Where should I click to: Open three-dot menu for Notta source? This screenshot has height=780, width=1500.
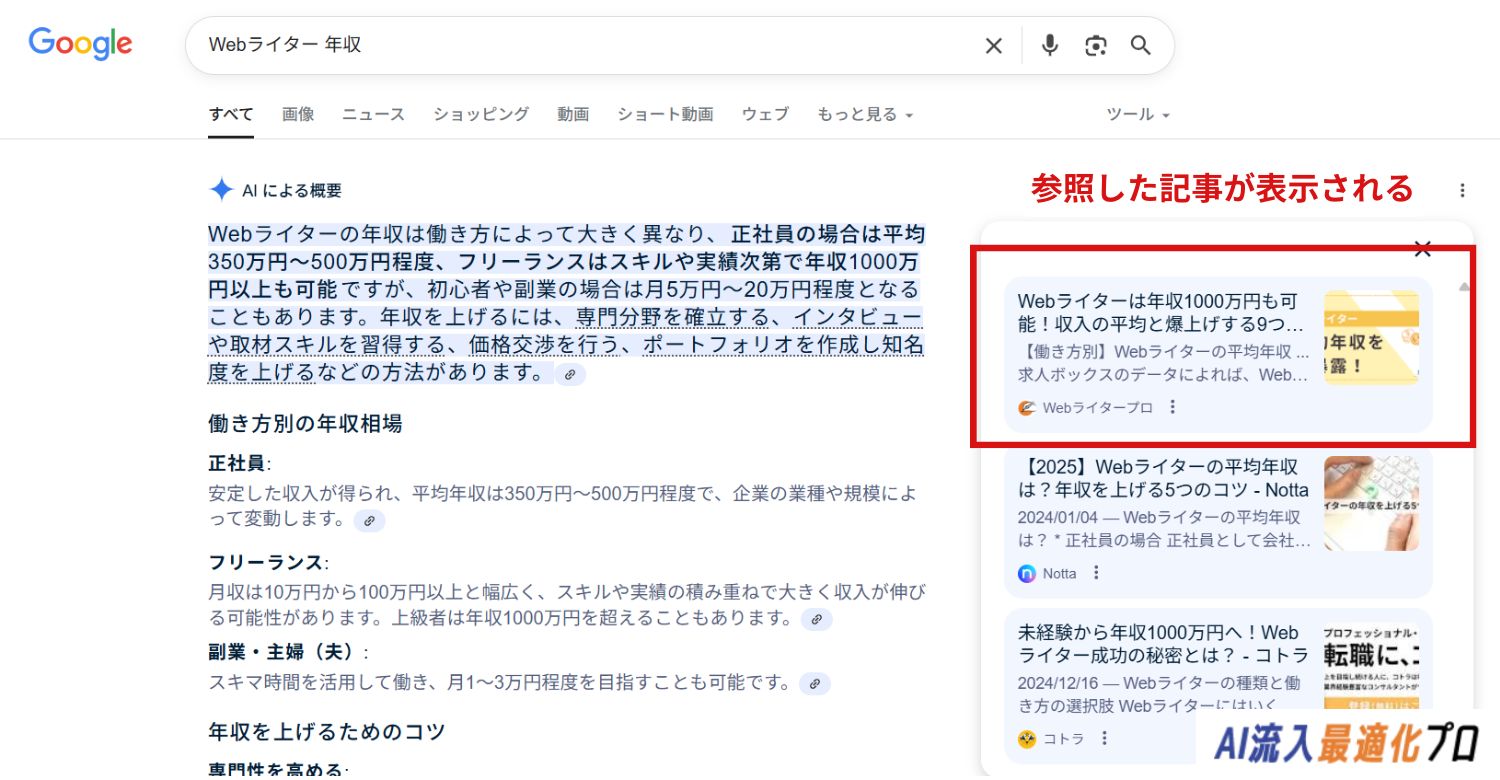pos(1096,573)
